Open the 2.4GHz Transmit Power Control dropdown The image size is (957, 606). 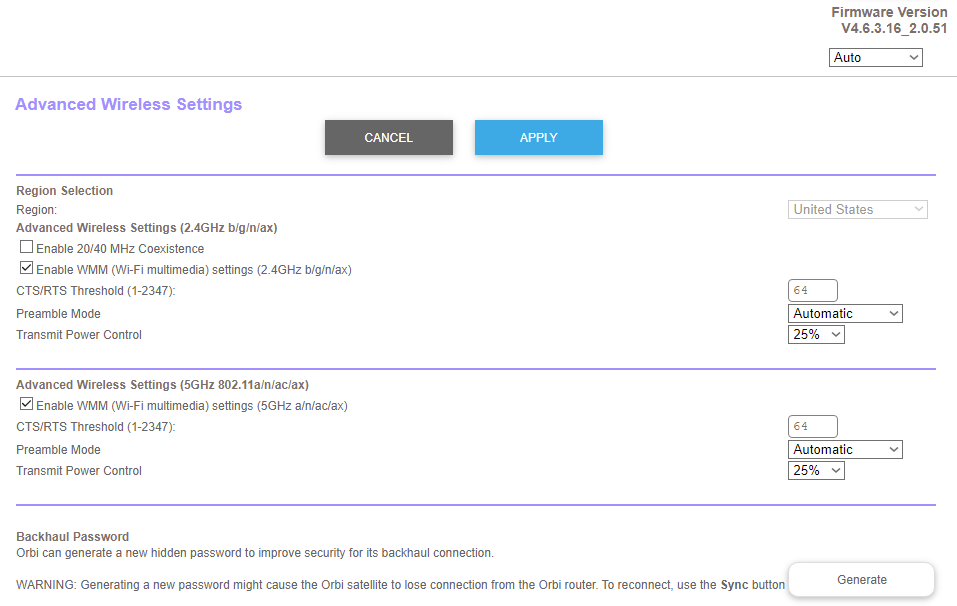point(816,335)
